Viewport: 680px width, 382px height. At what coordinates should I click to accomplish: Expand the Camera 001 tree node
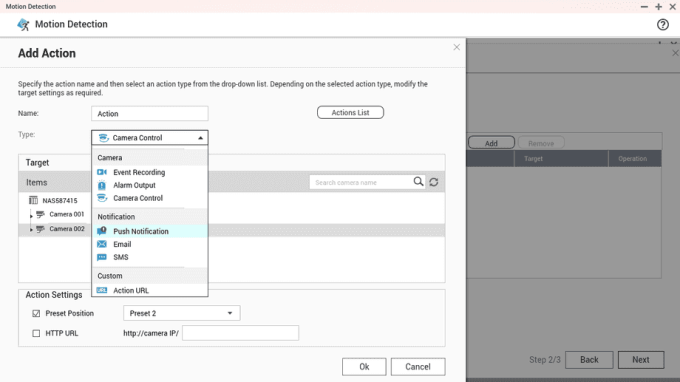[31, 215]
